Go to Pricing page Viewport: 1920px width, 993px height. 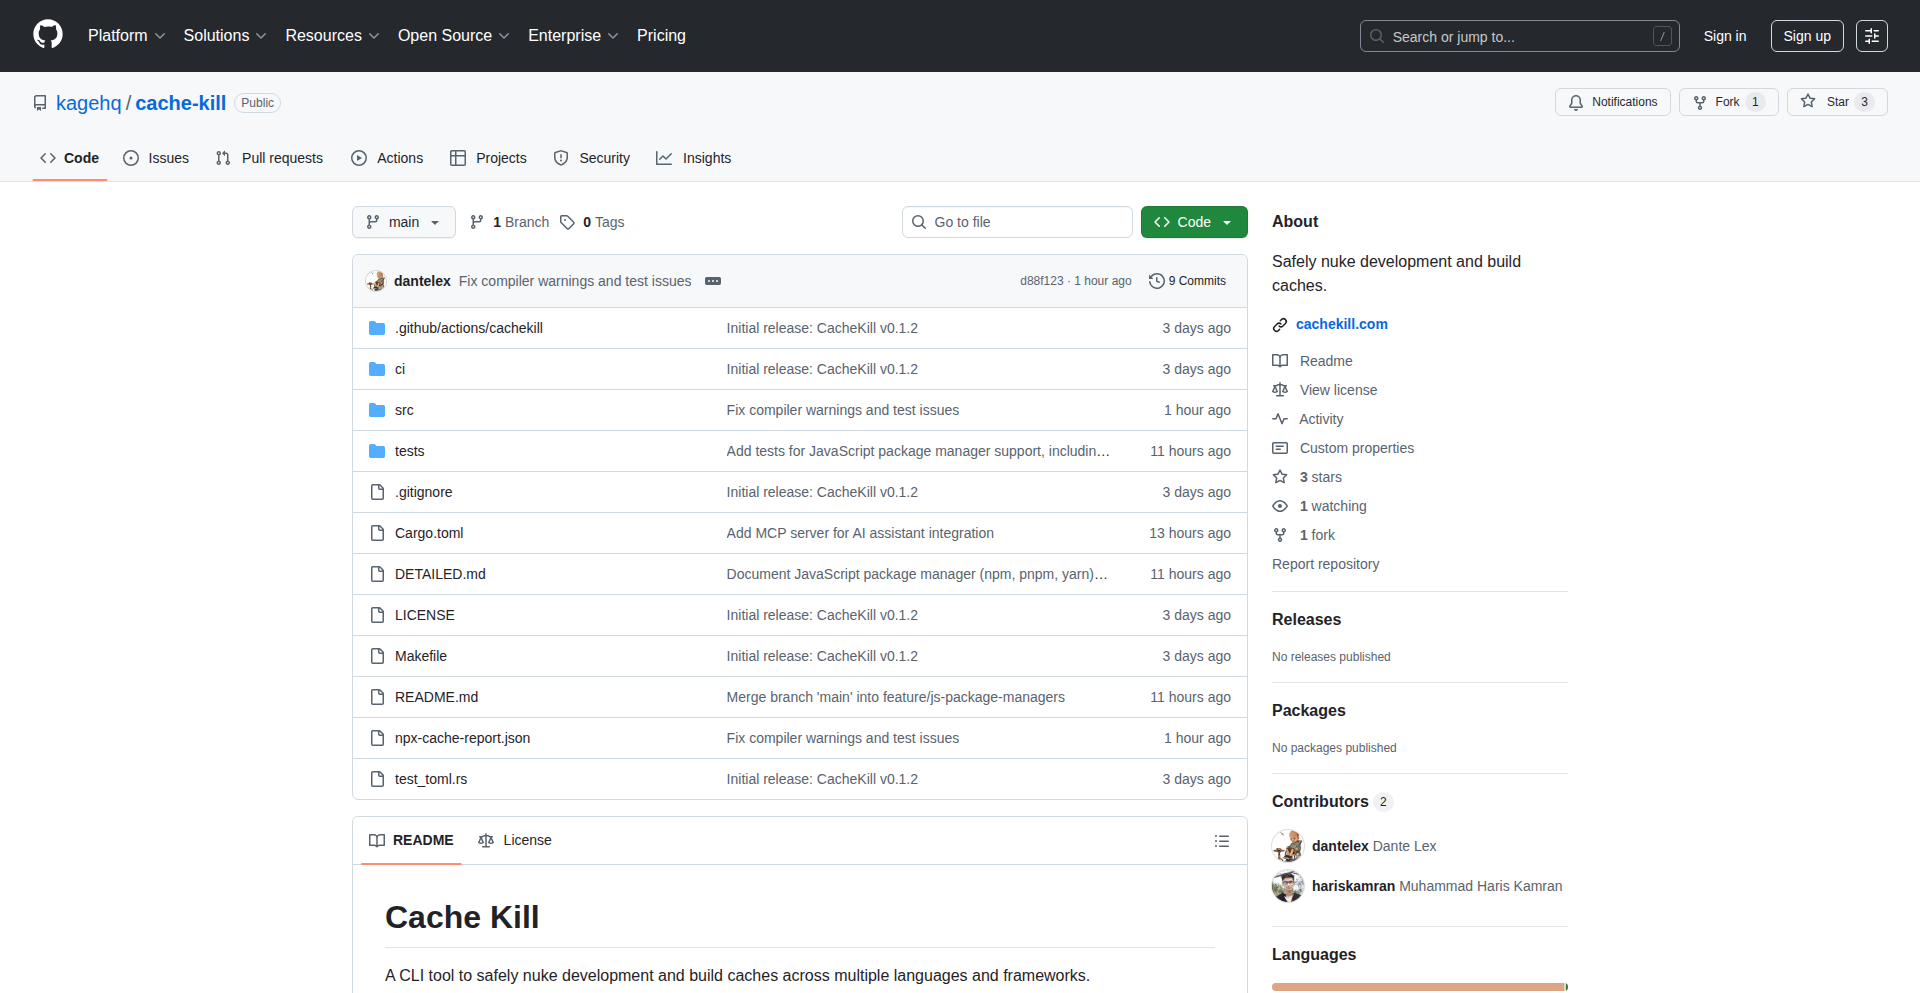tap(661, 36)
